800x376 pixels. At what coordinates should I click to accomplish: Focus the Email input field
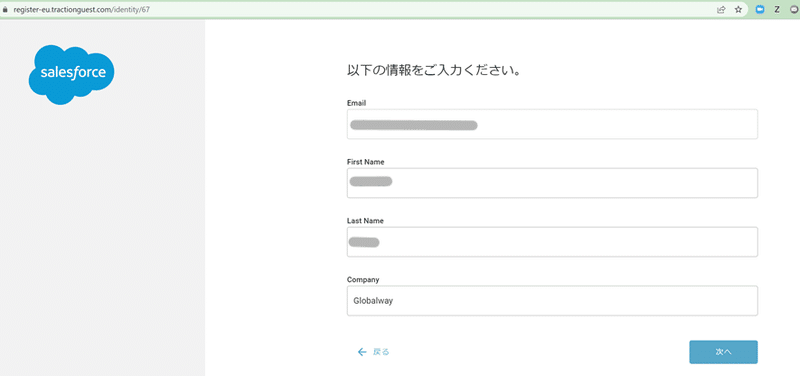tap(552, 124)
